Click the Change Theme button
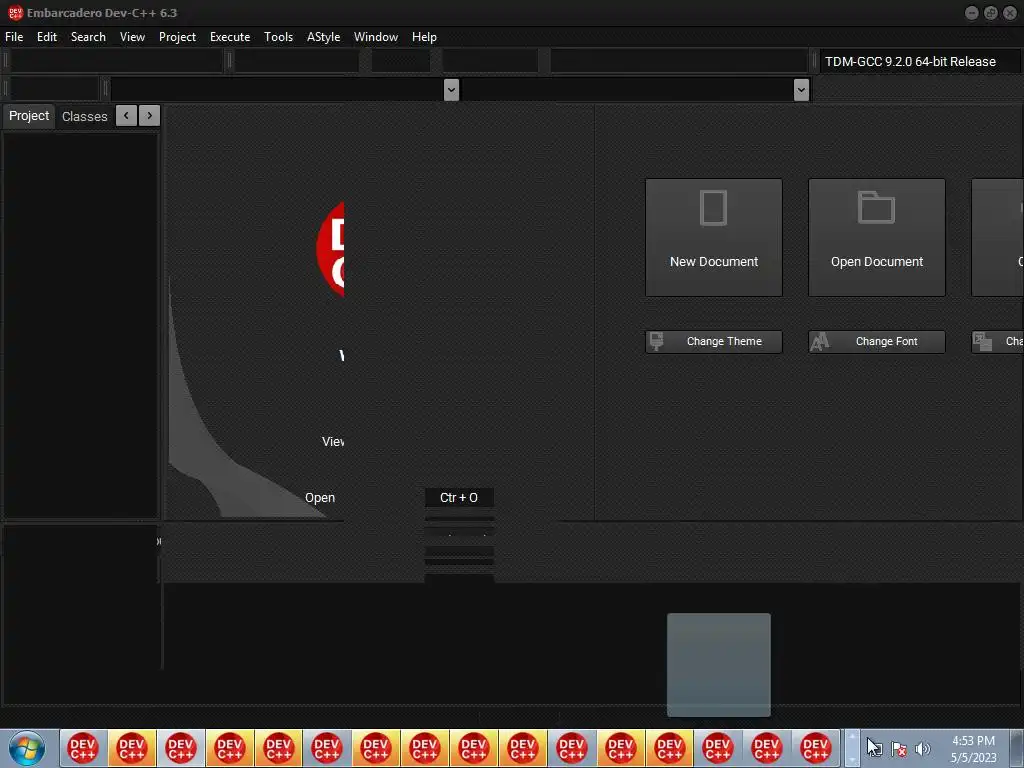Image resolution: width=1024 pixels, height=768 pixels. 714,342
